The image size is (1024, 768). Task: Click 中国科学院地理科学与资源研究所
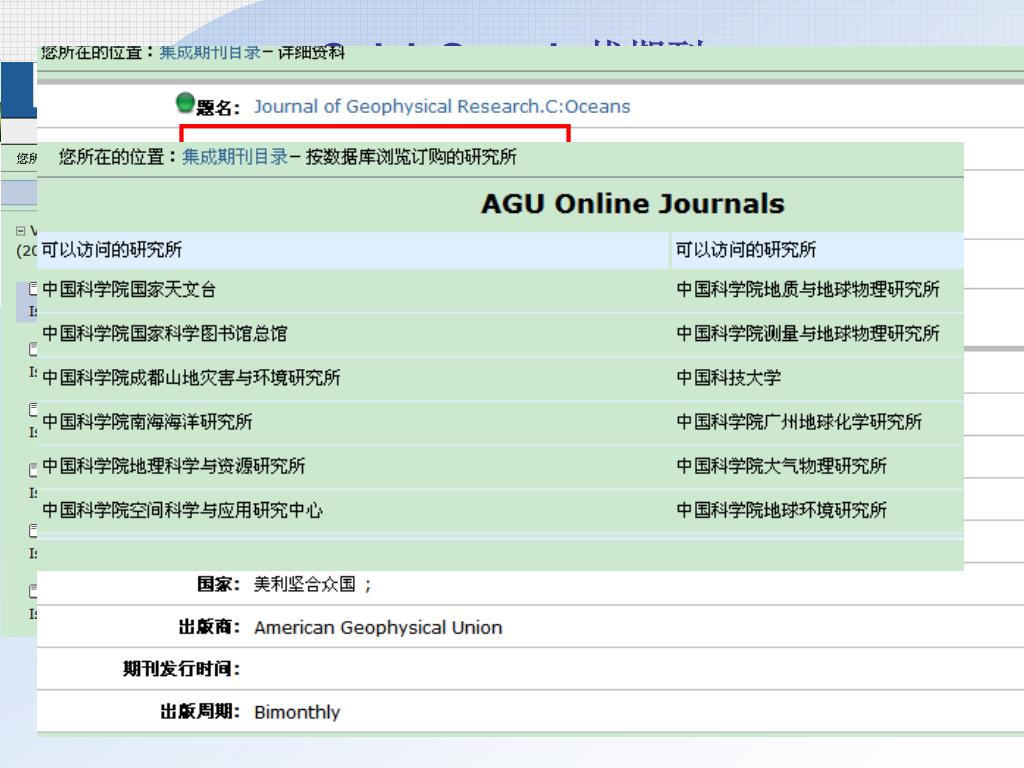point(174,466)
